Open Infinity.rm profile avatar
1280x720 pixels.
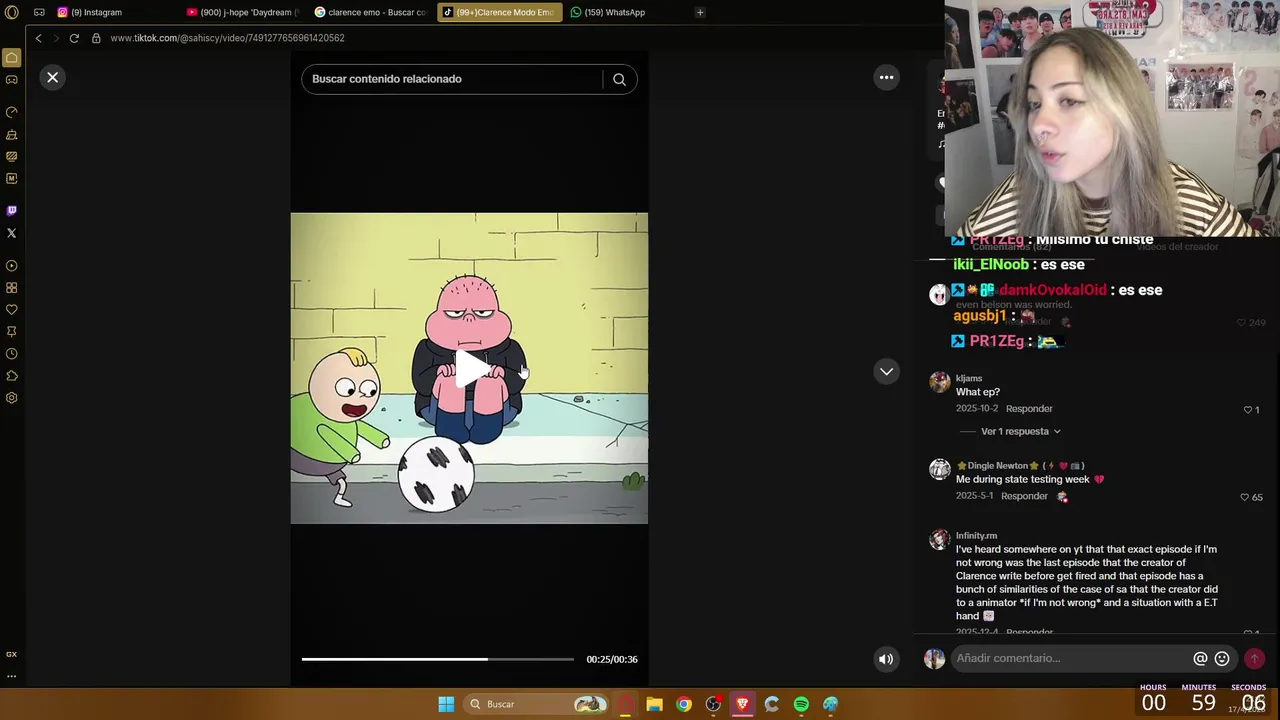(x=939, y=539)
